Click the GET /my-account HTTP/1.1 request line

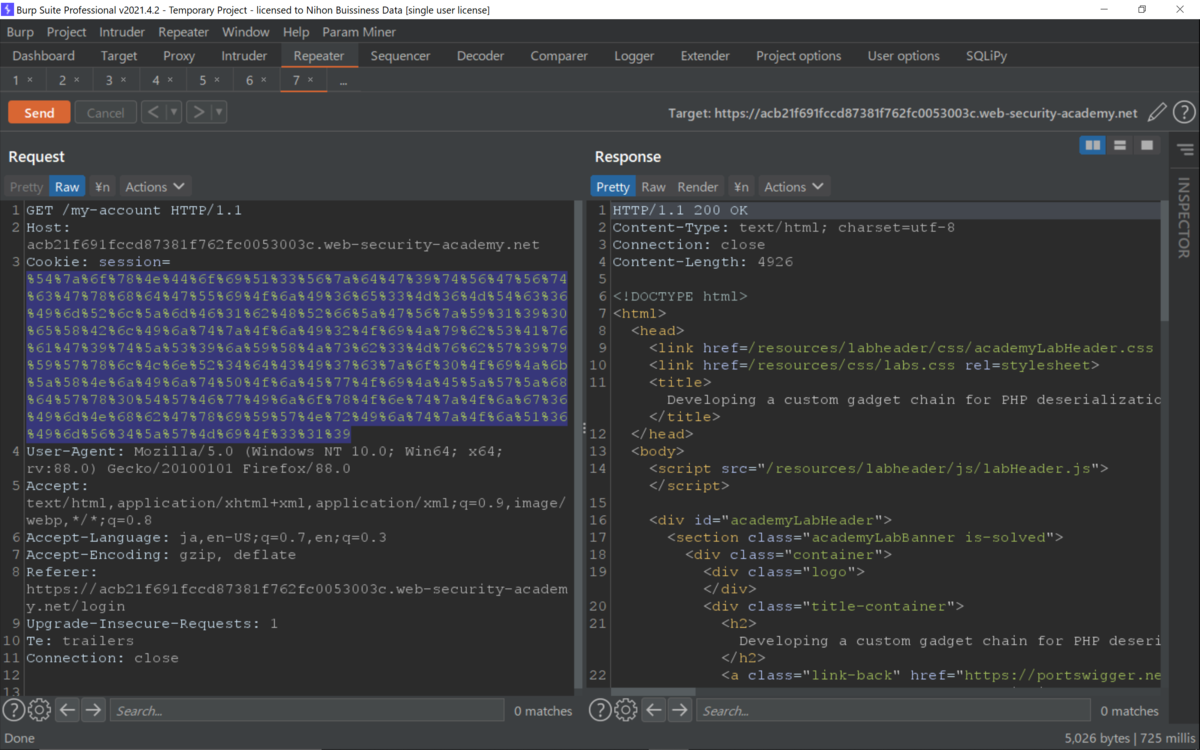[x=134, y=210]
